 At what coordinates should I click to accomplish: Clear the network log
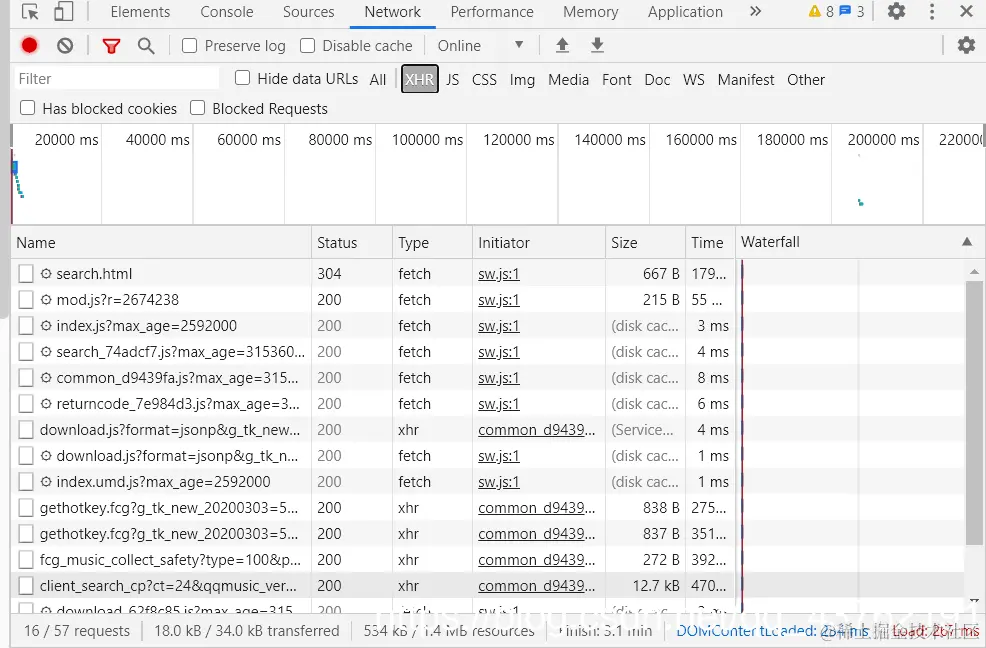(x=65, y=45)
